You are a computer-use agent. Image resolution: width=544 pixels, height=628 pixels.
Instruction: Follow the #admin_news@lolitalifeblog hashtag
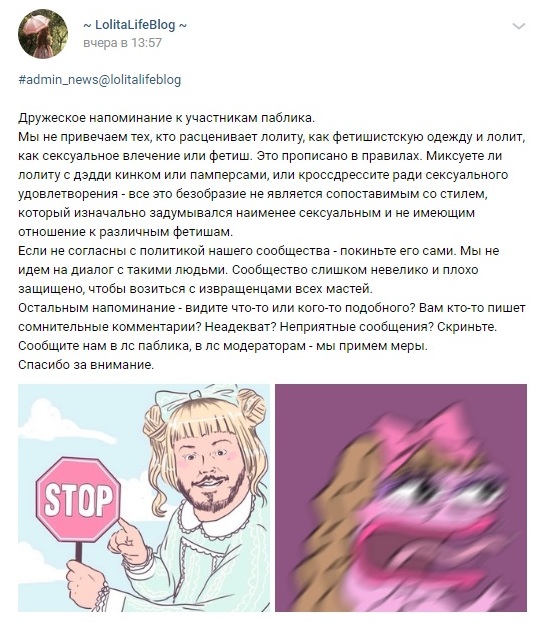coord(100,79)
